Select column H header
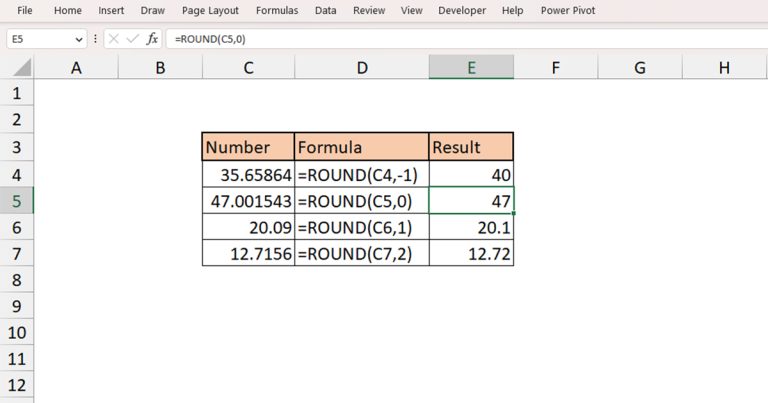768x403 pixels. coord(724,68)
